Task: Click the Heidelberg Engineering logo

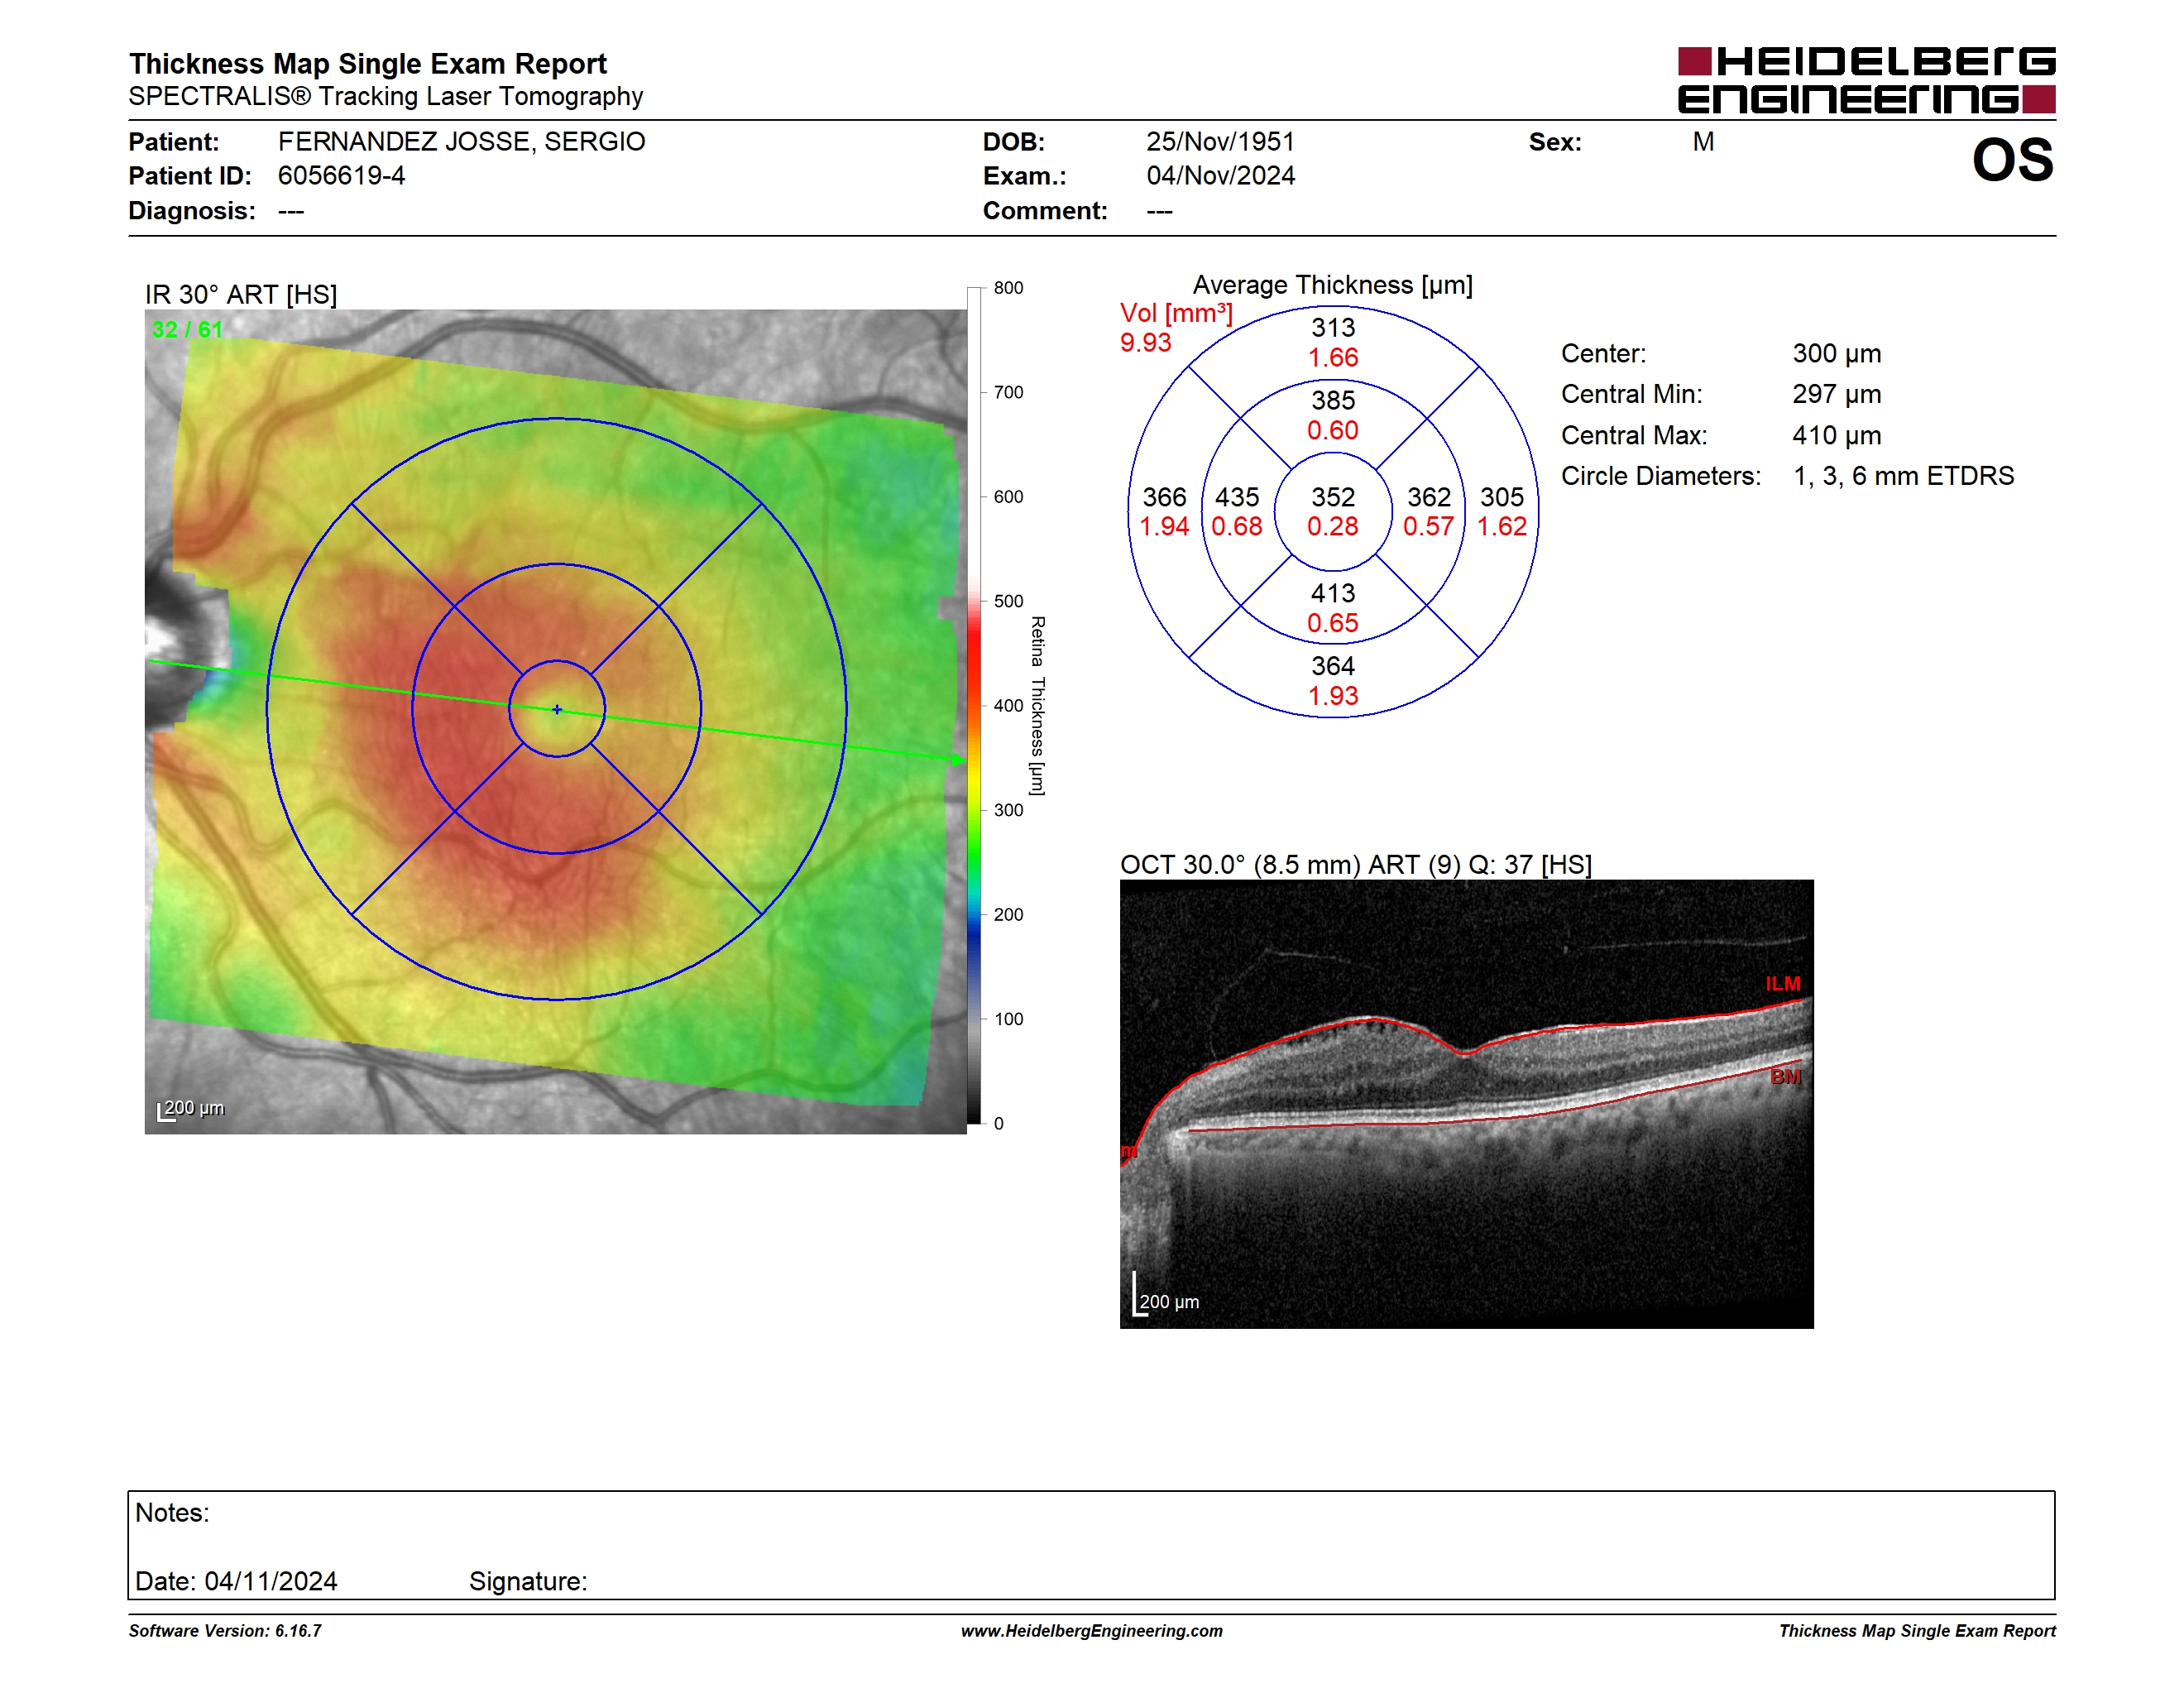Action: point(1866,80)
